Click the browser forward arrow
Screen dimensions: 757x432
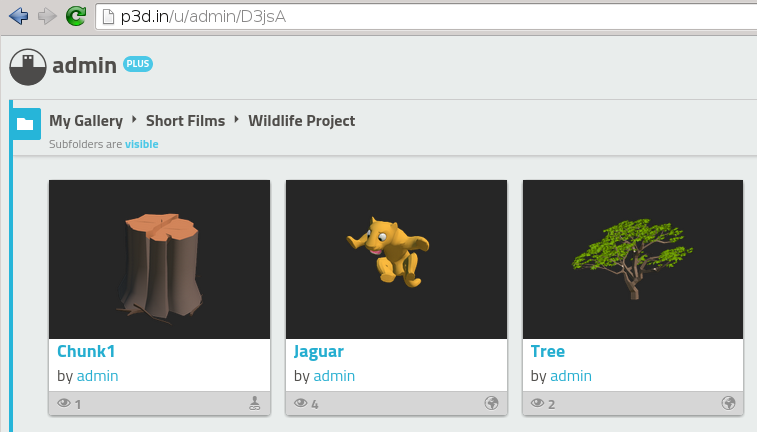pyautogui.click(x=47, y=16)
